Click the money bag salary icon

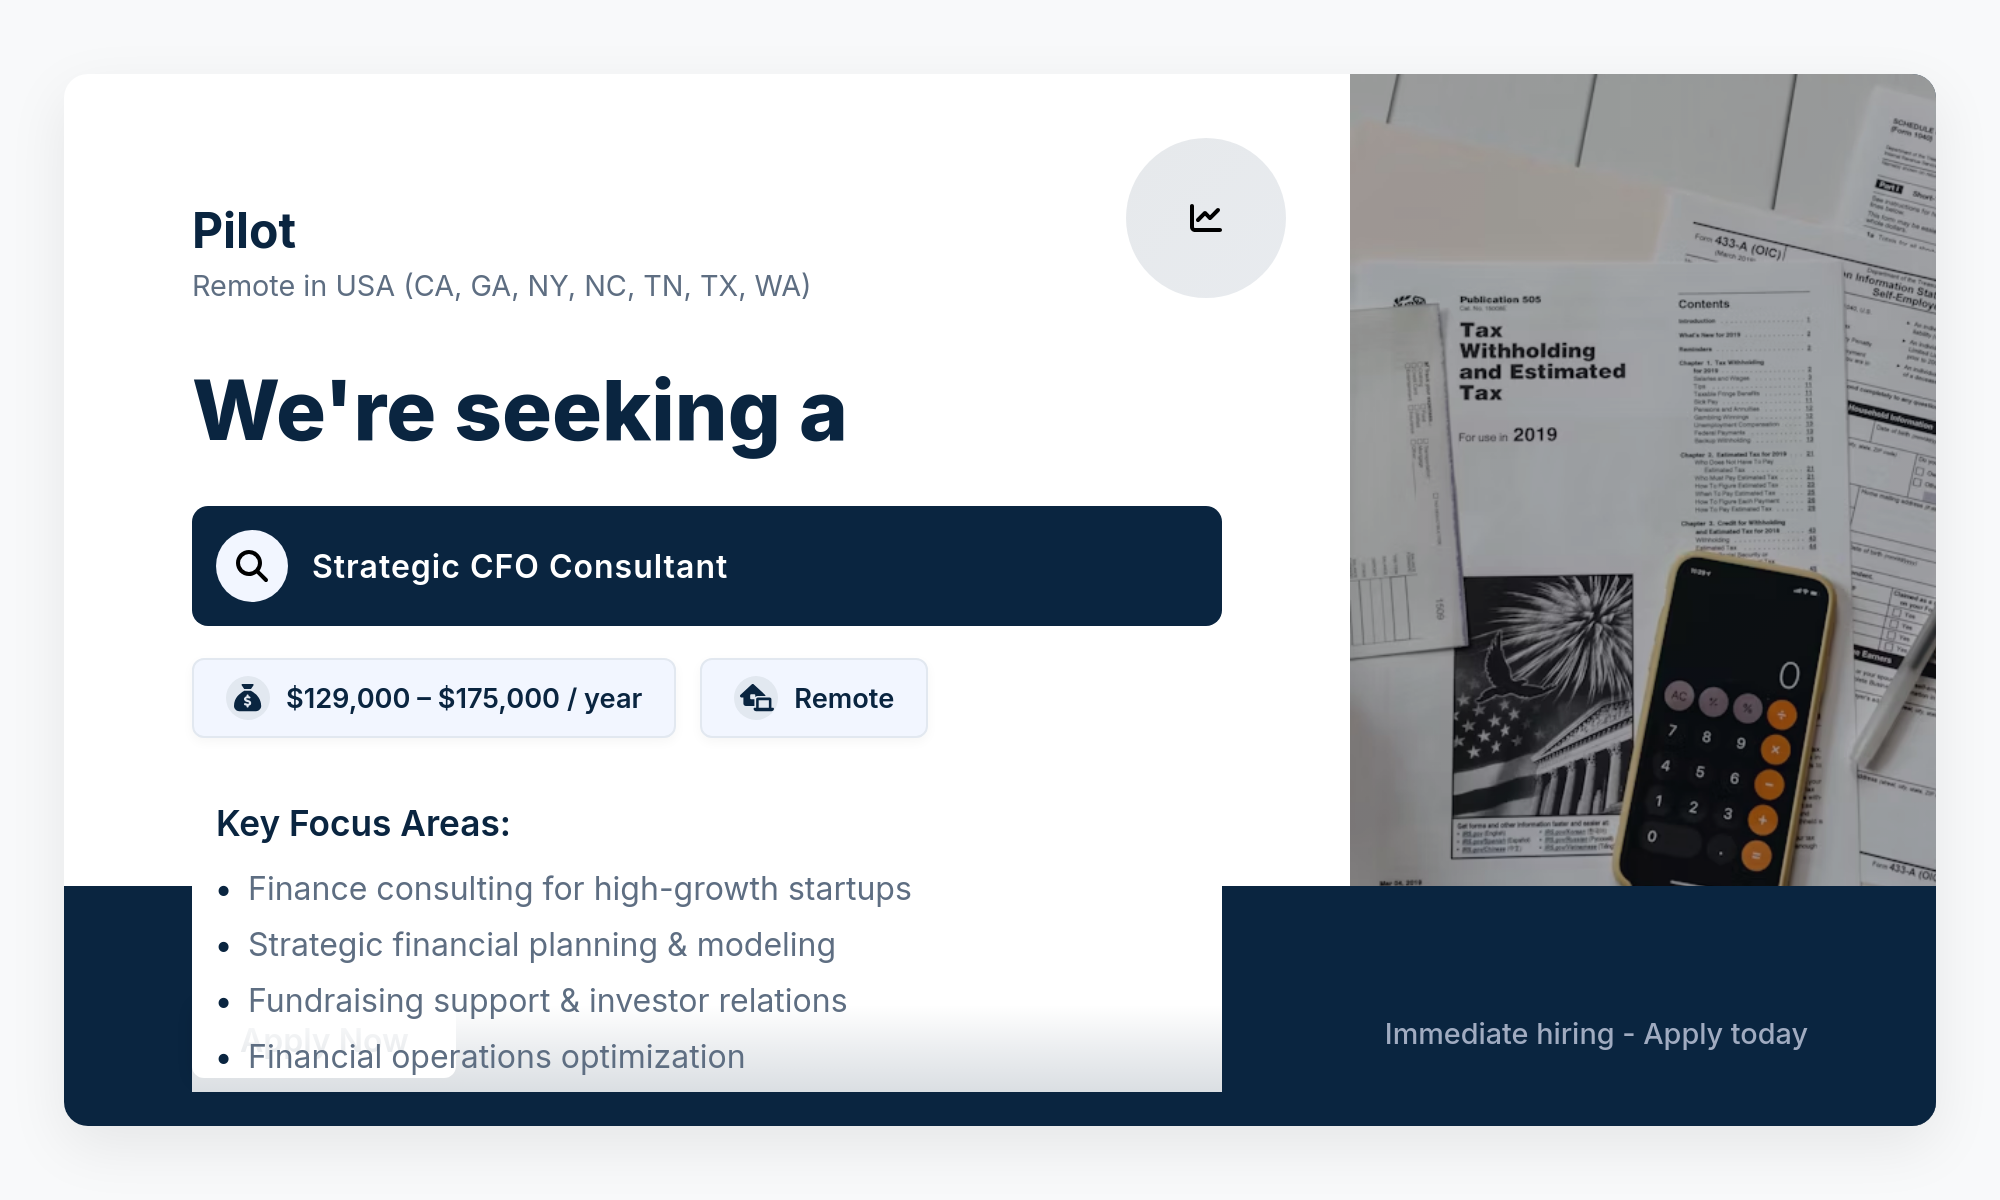[x=247, y=698]
